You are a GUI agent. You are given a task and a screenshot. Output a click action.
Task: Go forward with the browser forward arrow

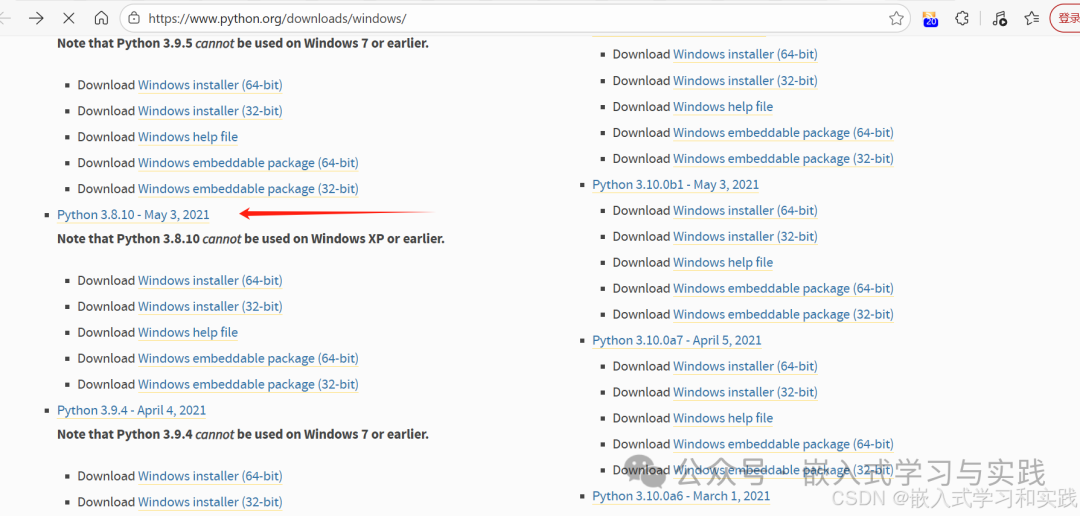[x=36, y=18]
